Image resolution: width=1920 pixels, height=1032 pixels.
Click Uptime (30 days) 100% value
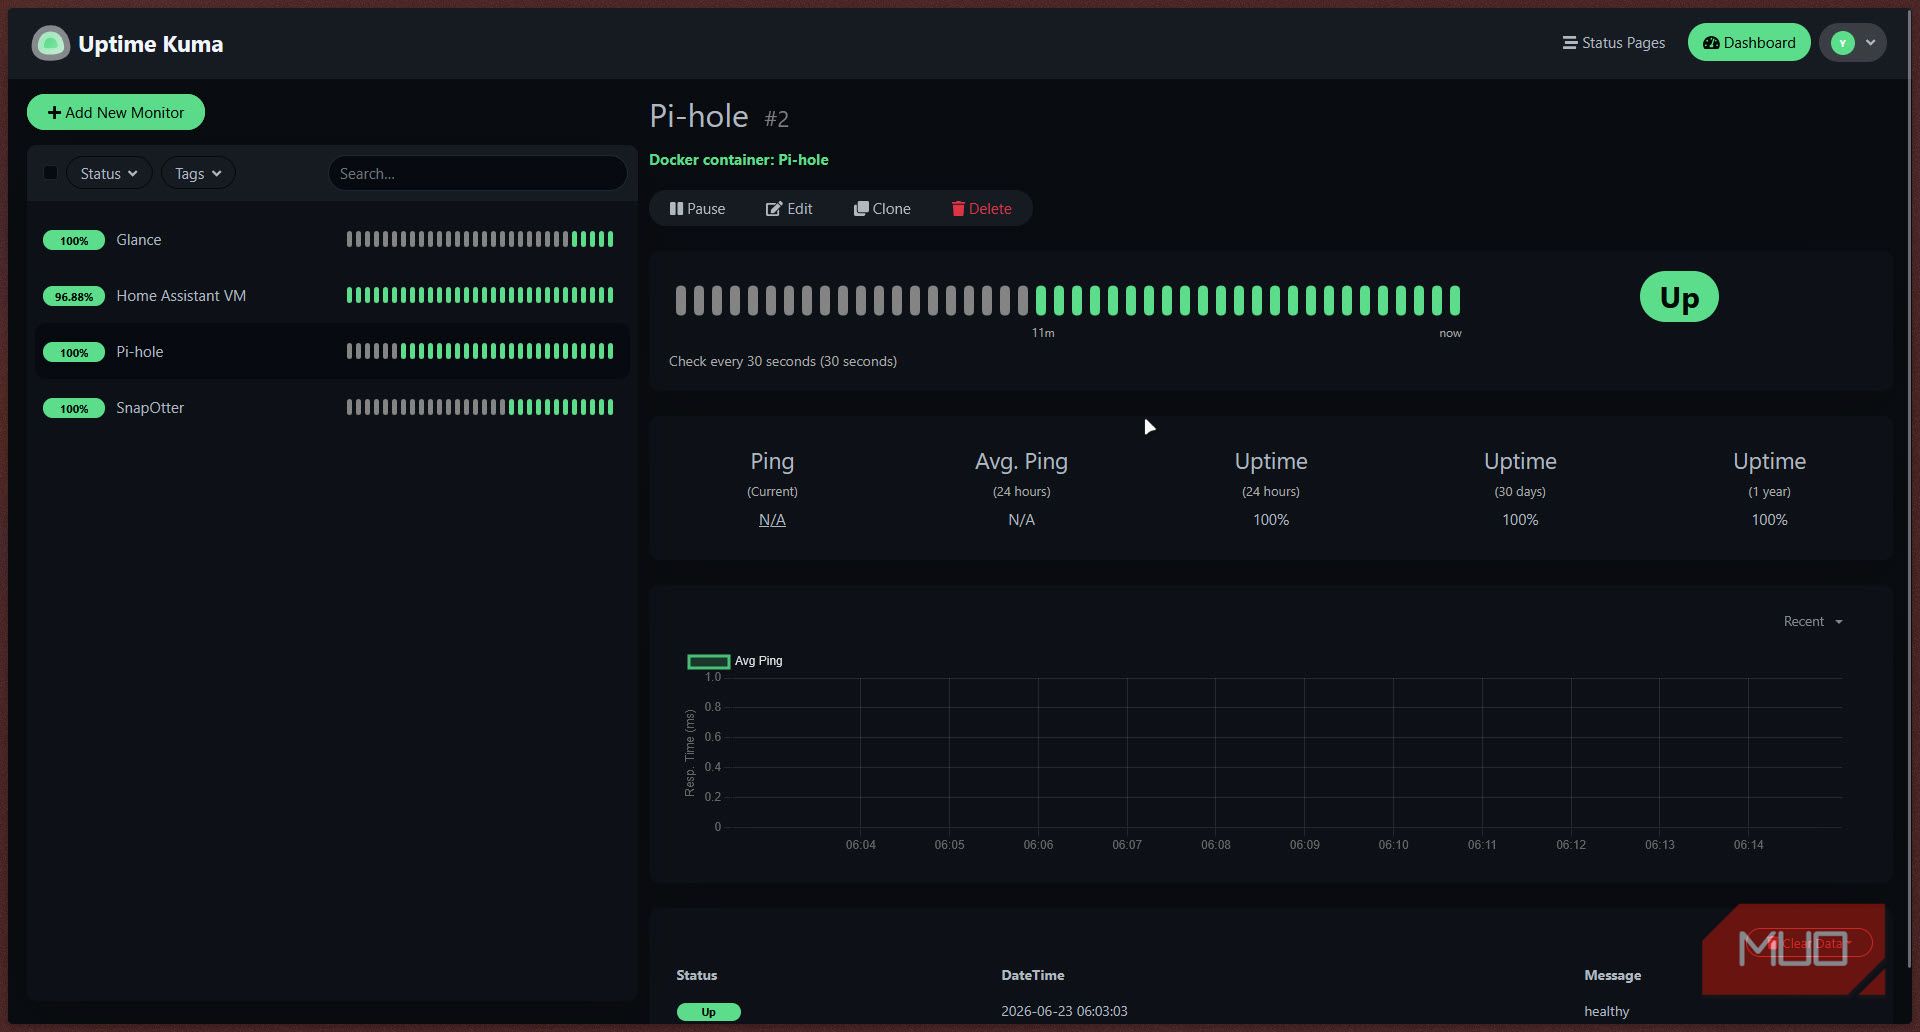point(1520,519)
